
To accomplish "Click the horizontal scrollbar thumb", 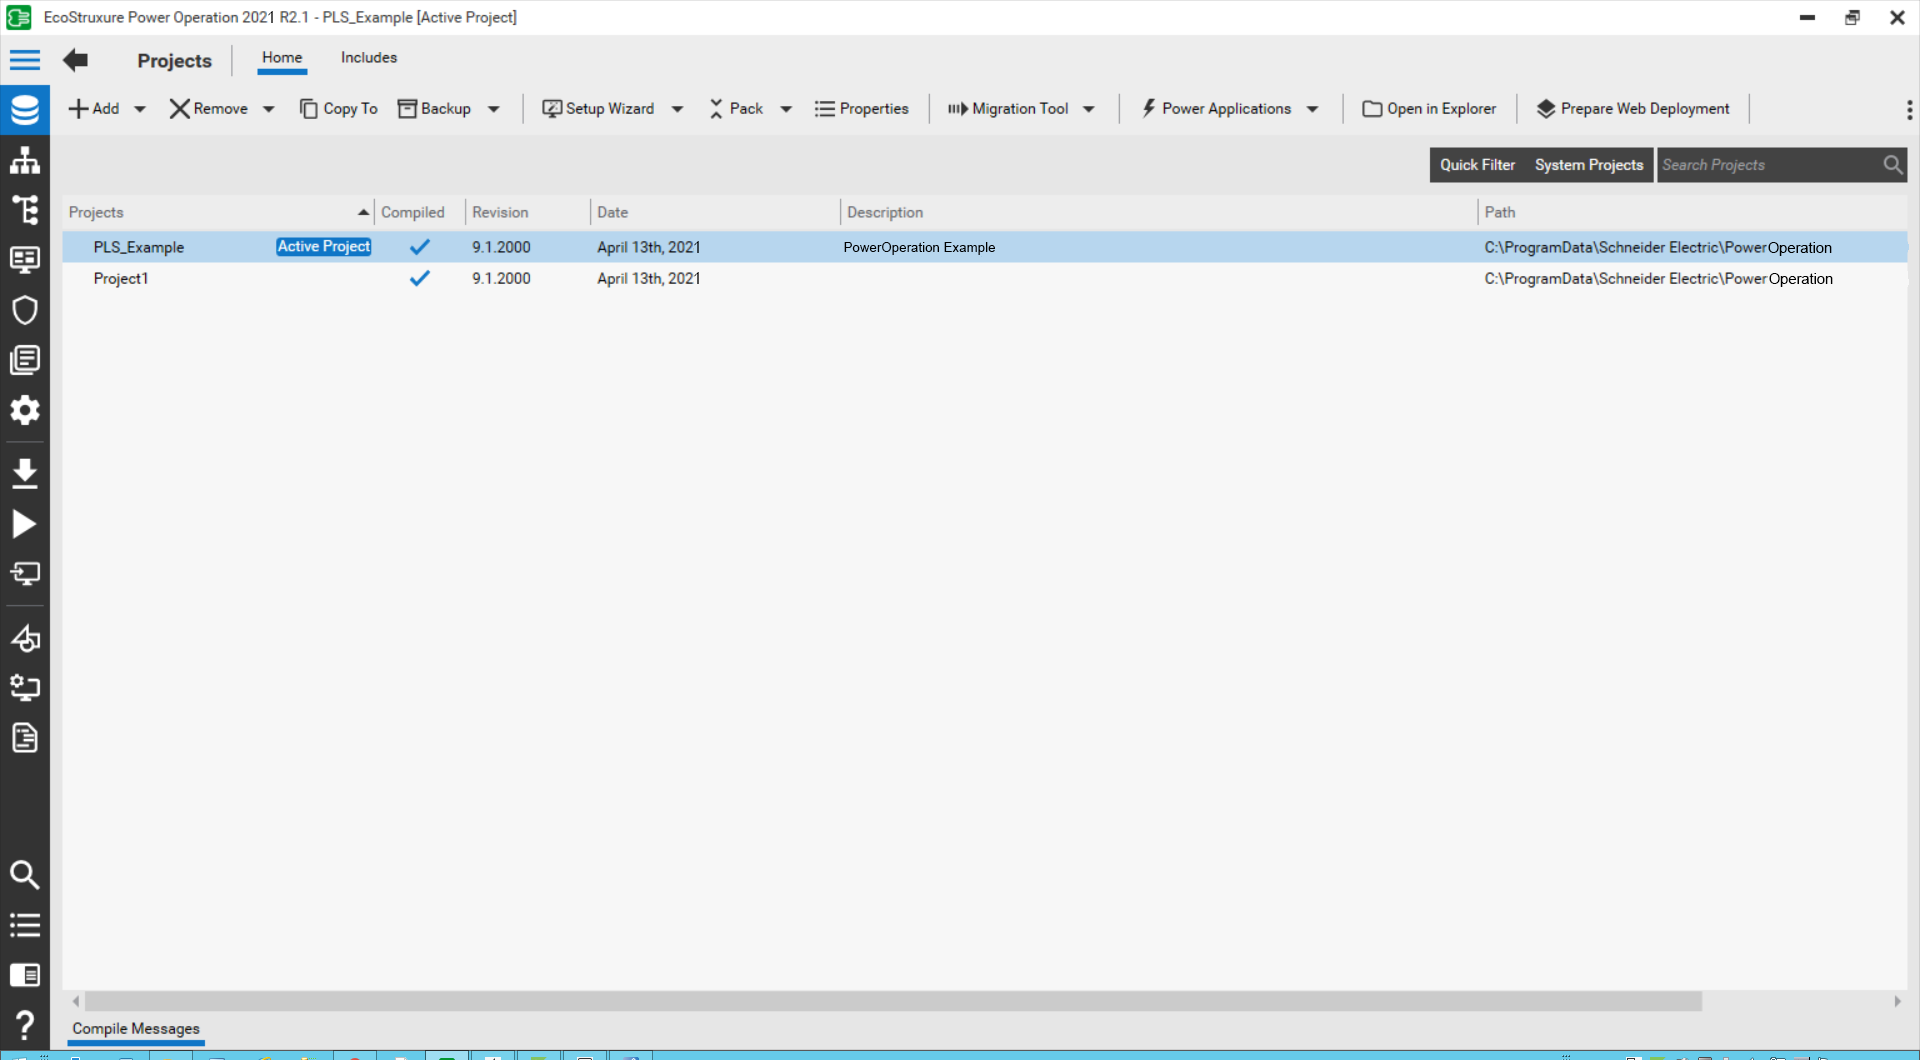I will click(x=893, y=1001).
